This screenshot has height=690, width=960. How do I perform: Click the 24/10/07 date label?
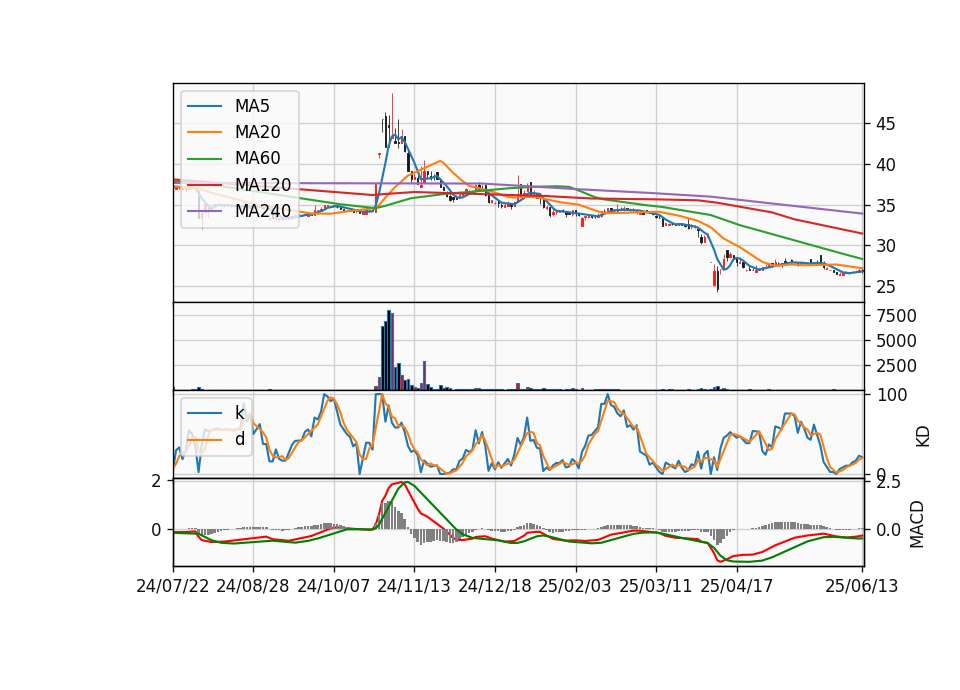click(334, 586)
